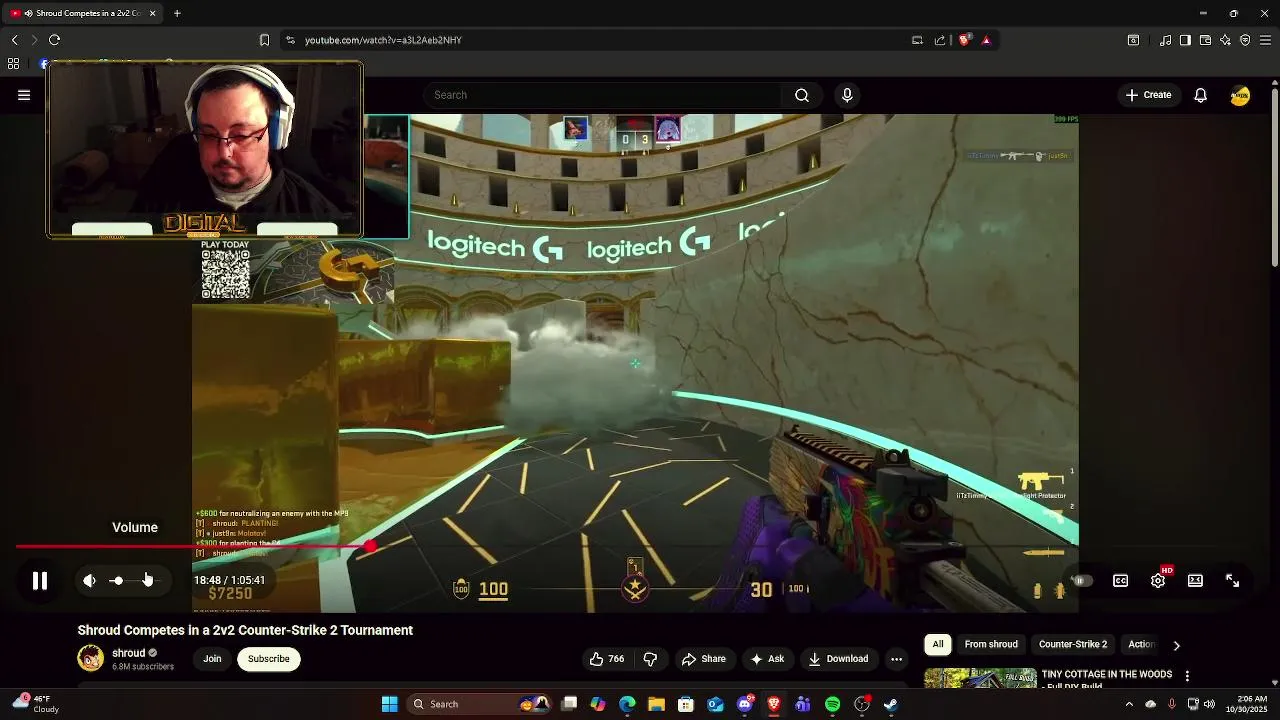Dislike the video
The width and height of the screenshot is (1280, 720).
point(651,659)
